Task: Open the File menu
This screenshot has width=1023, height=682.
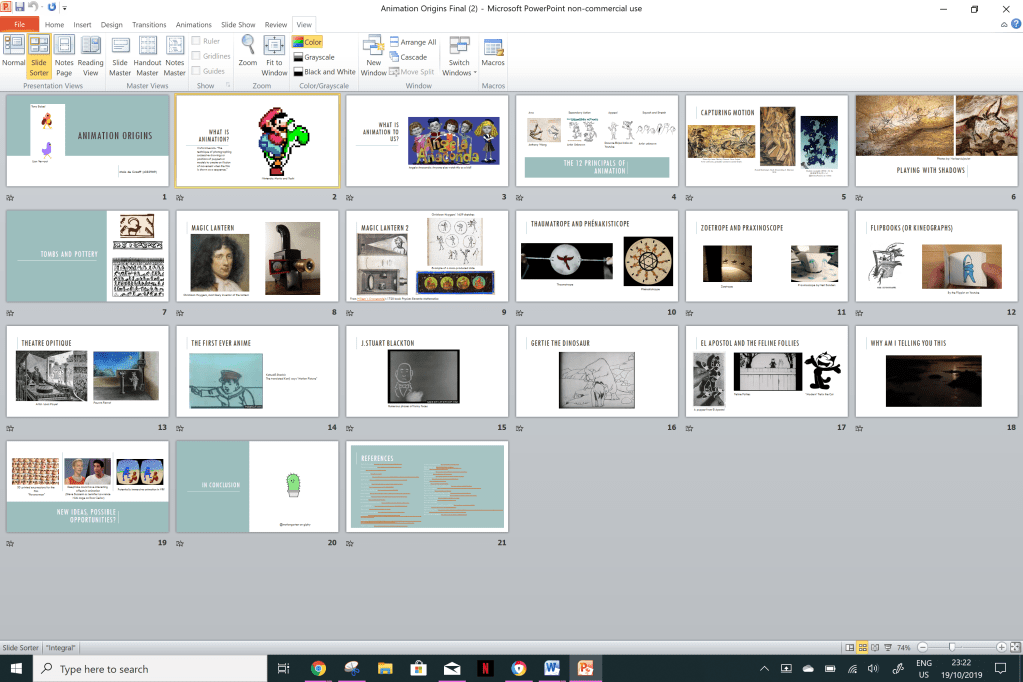Action: (x=19, y=24)
